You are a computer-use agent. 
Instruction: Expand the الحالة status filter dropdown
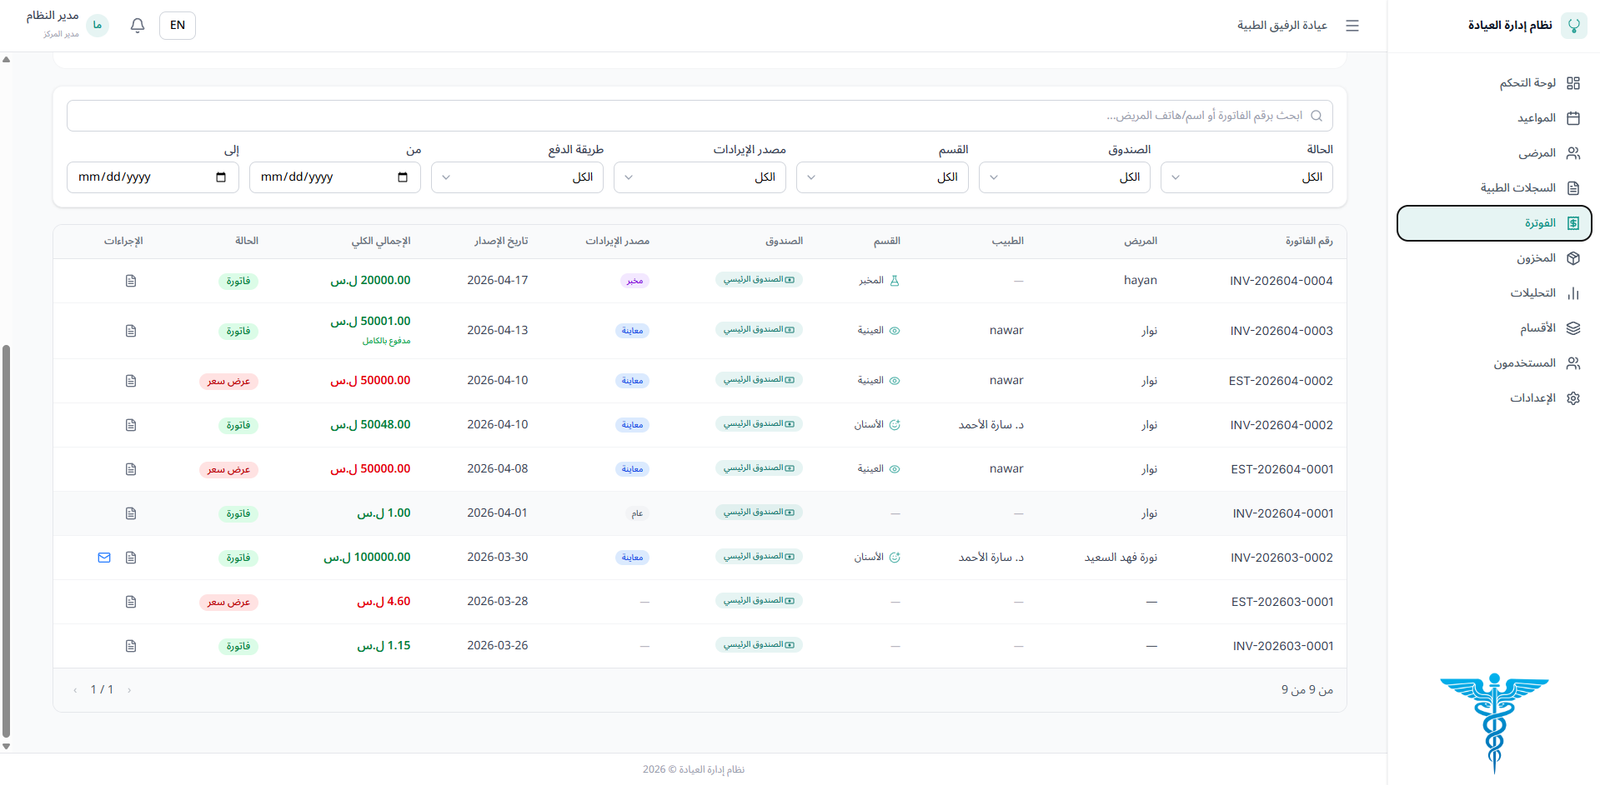(x=1246, y=177)
